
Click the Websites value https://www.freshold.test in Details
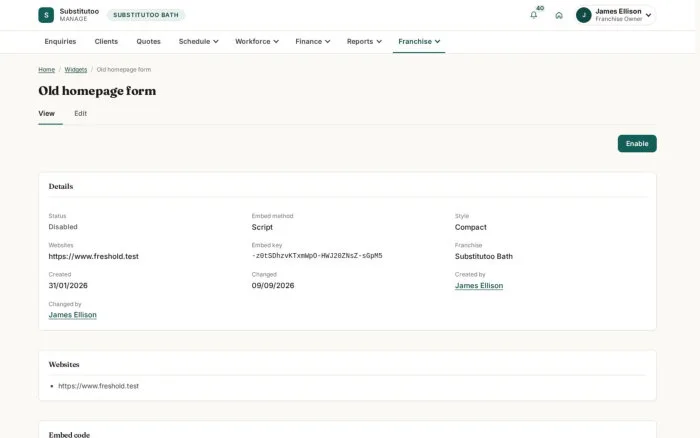94,256
